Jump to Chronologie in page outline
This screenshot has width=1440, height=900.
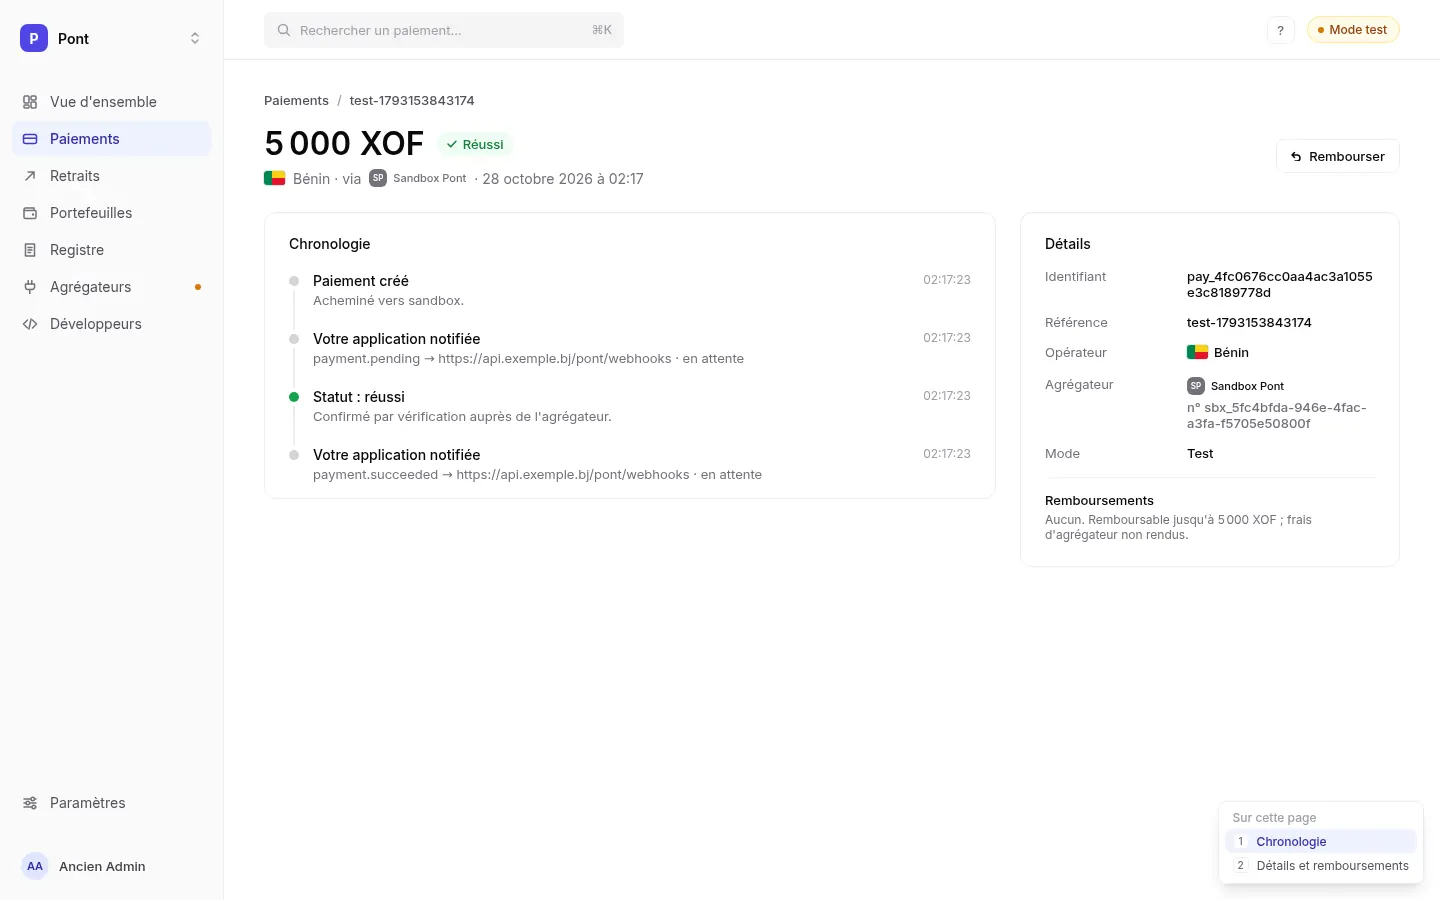(1321, 842)
